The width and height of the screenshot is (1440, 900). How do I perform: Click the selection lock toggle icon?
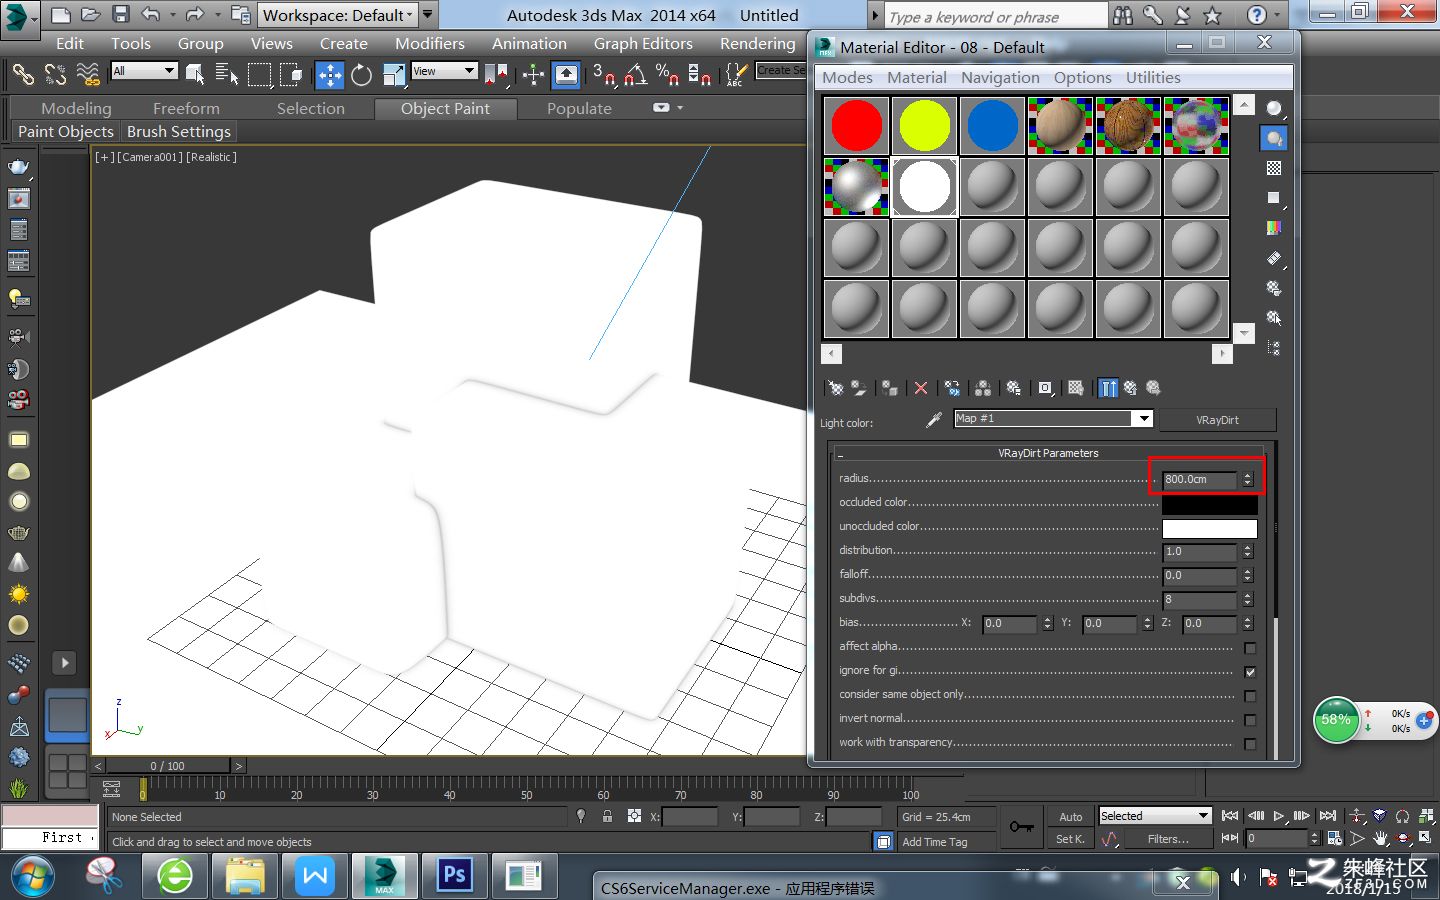click(607, 817)
